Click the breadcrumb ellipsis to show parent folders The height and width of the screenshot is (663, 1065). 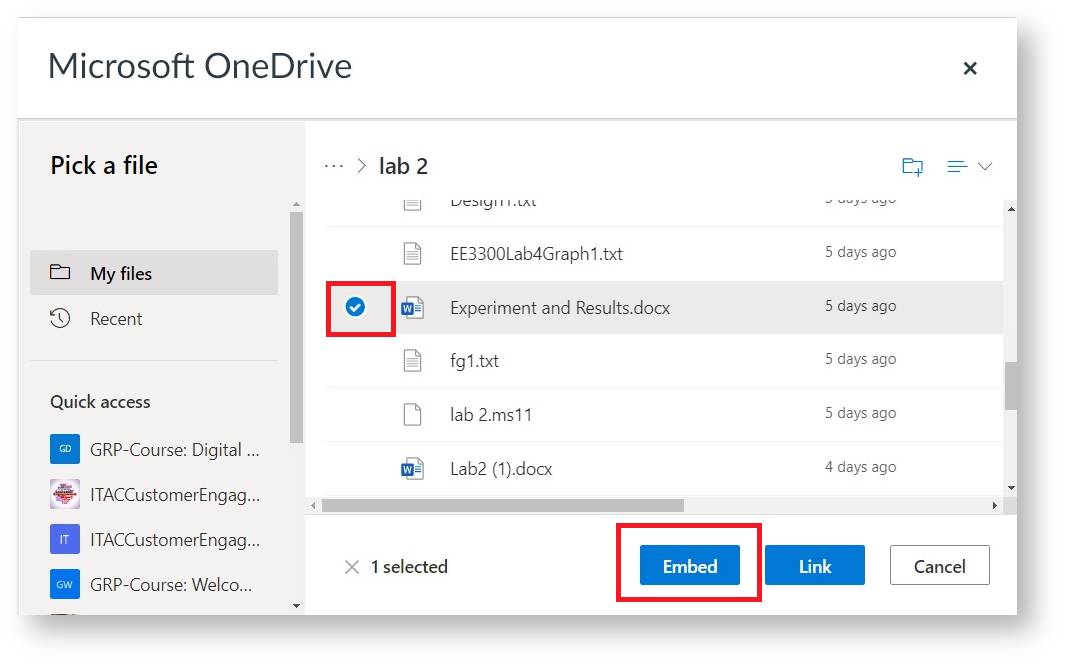333,166
